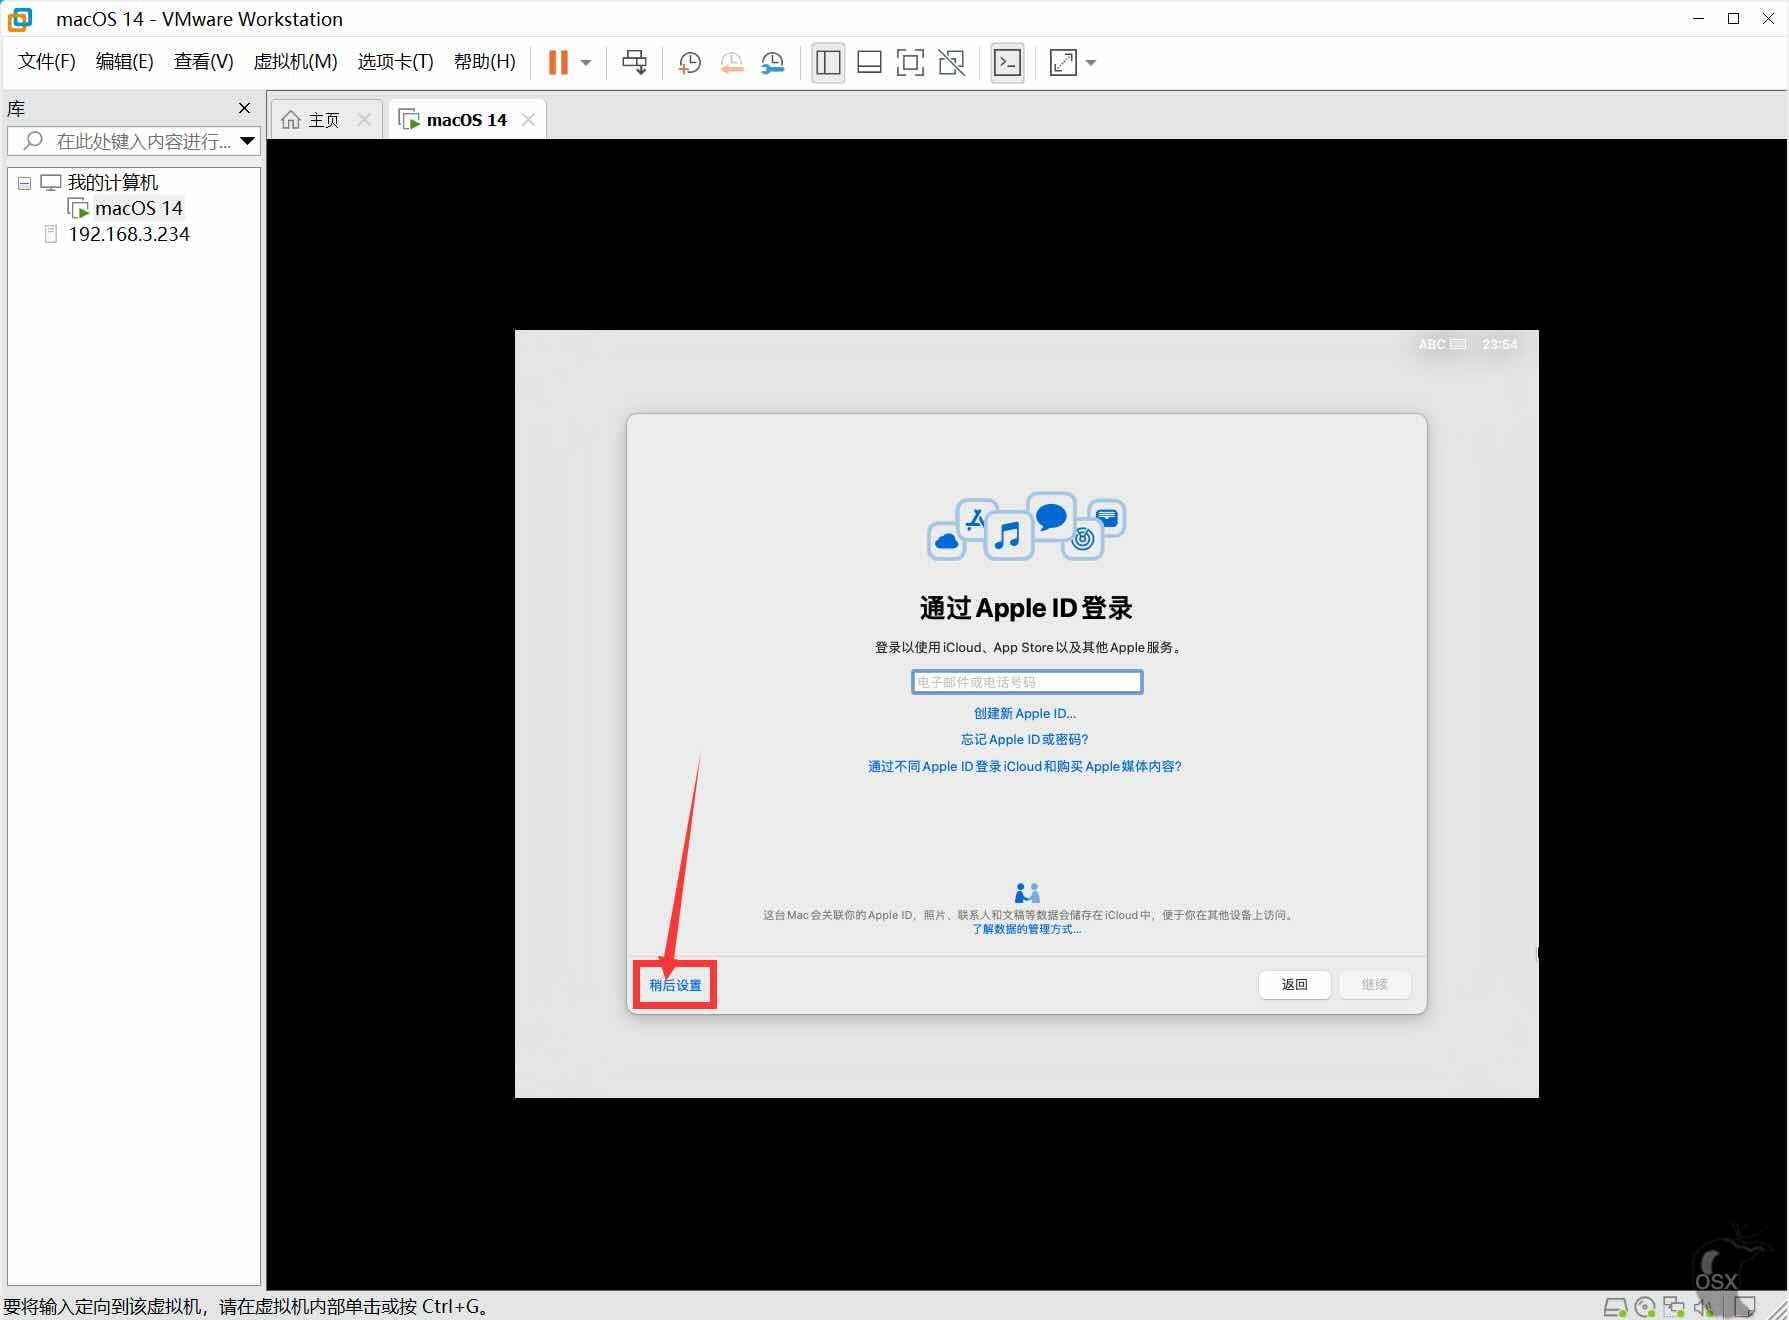Click the hard disk device status icon

[x=1614, y=1306]
